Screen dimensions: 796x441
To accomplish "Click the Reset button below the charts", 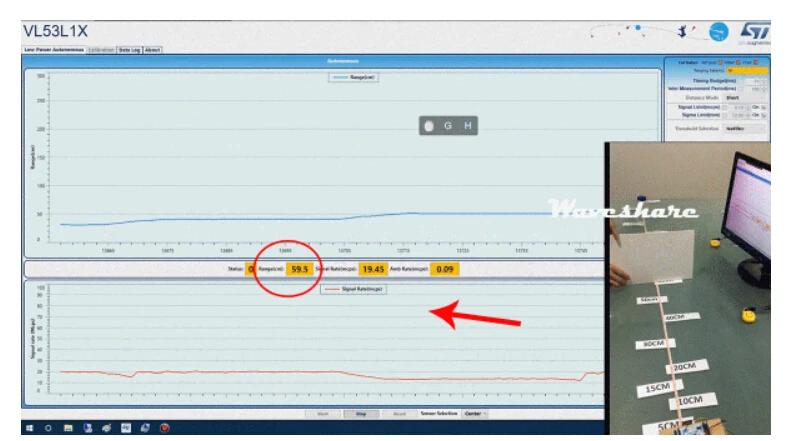I will pos(399,414).
